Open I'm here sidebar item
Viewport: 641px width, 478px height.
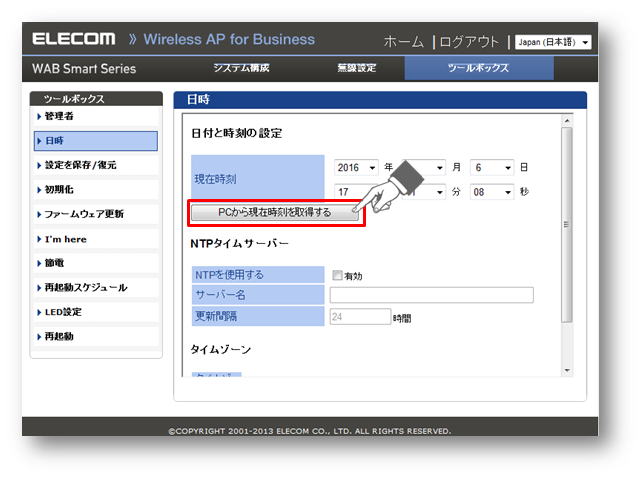pyautogui.click(x=96, y=239)
